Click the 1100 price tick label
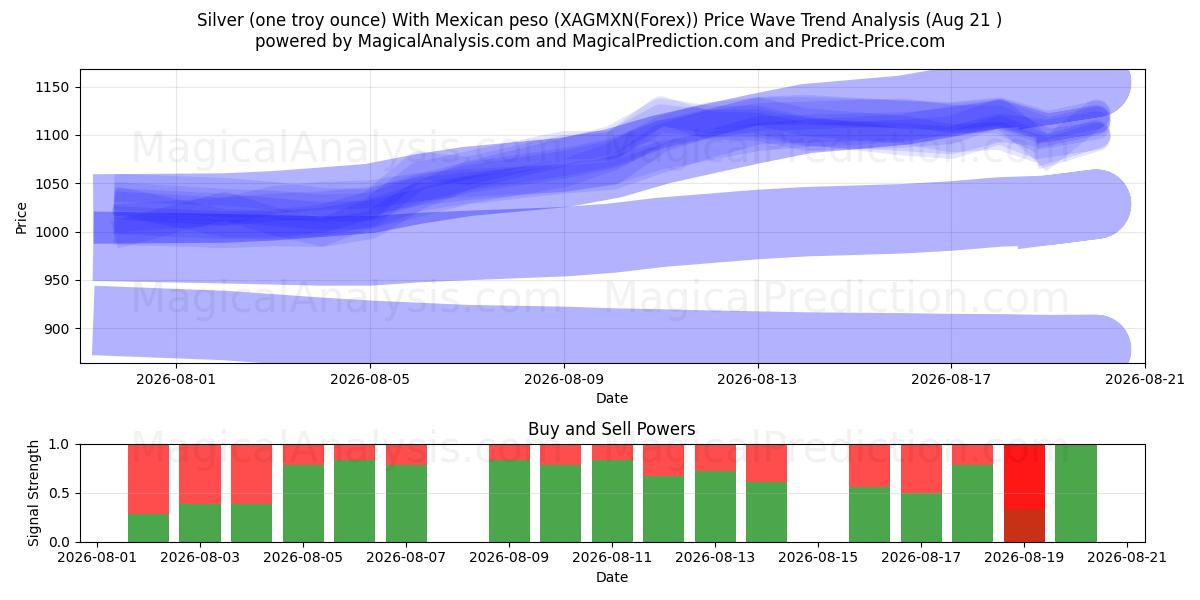 coord(51,135)
